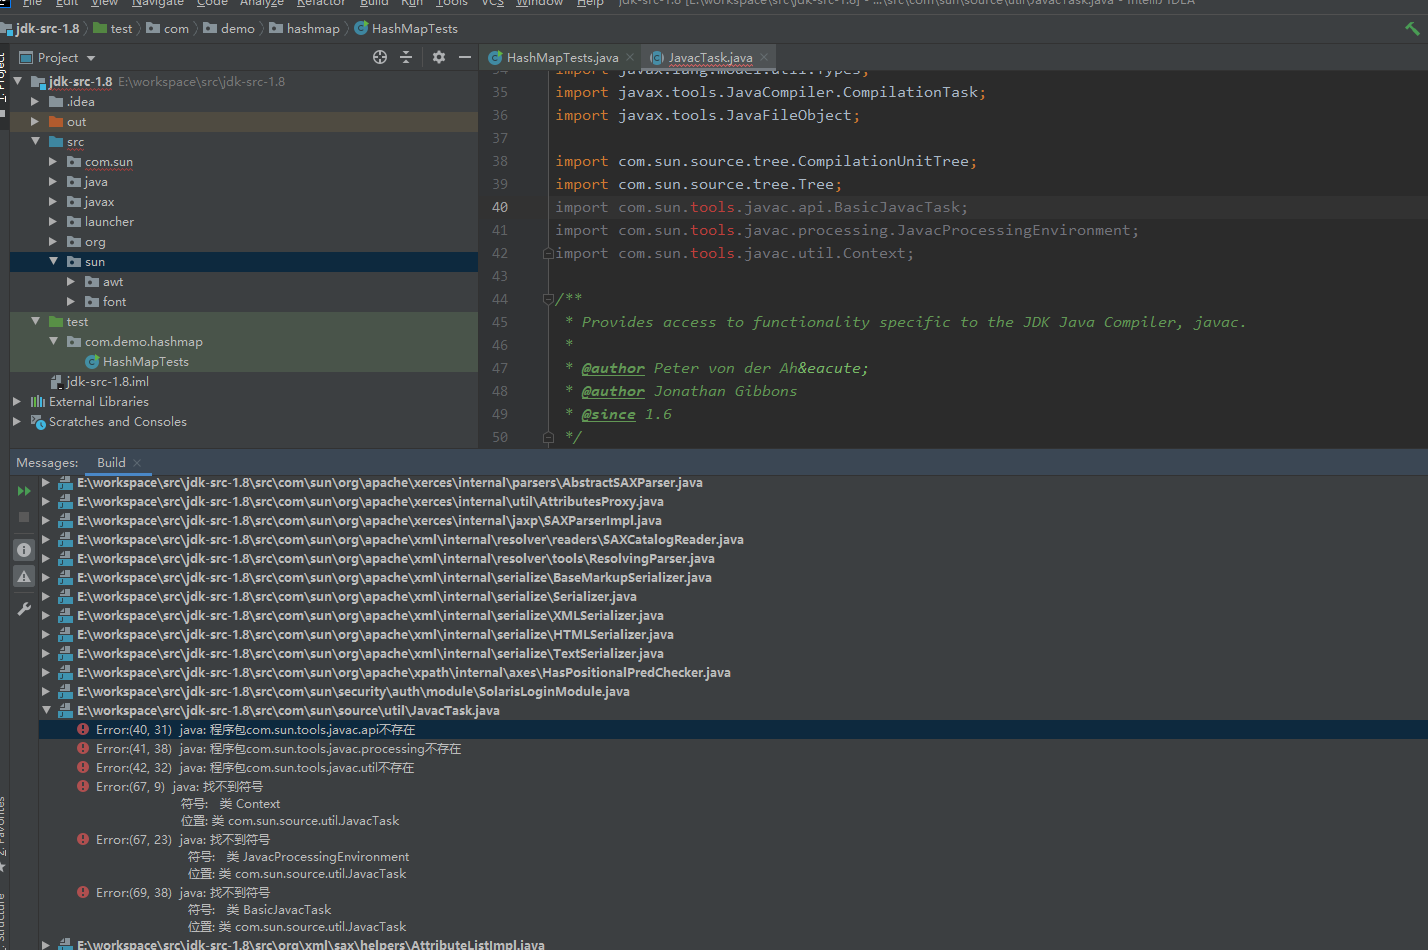This screenshot has width=1428, height=950.
Task: Click Collapse All in Project panel header
Action: pos(406,57)
